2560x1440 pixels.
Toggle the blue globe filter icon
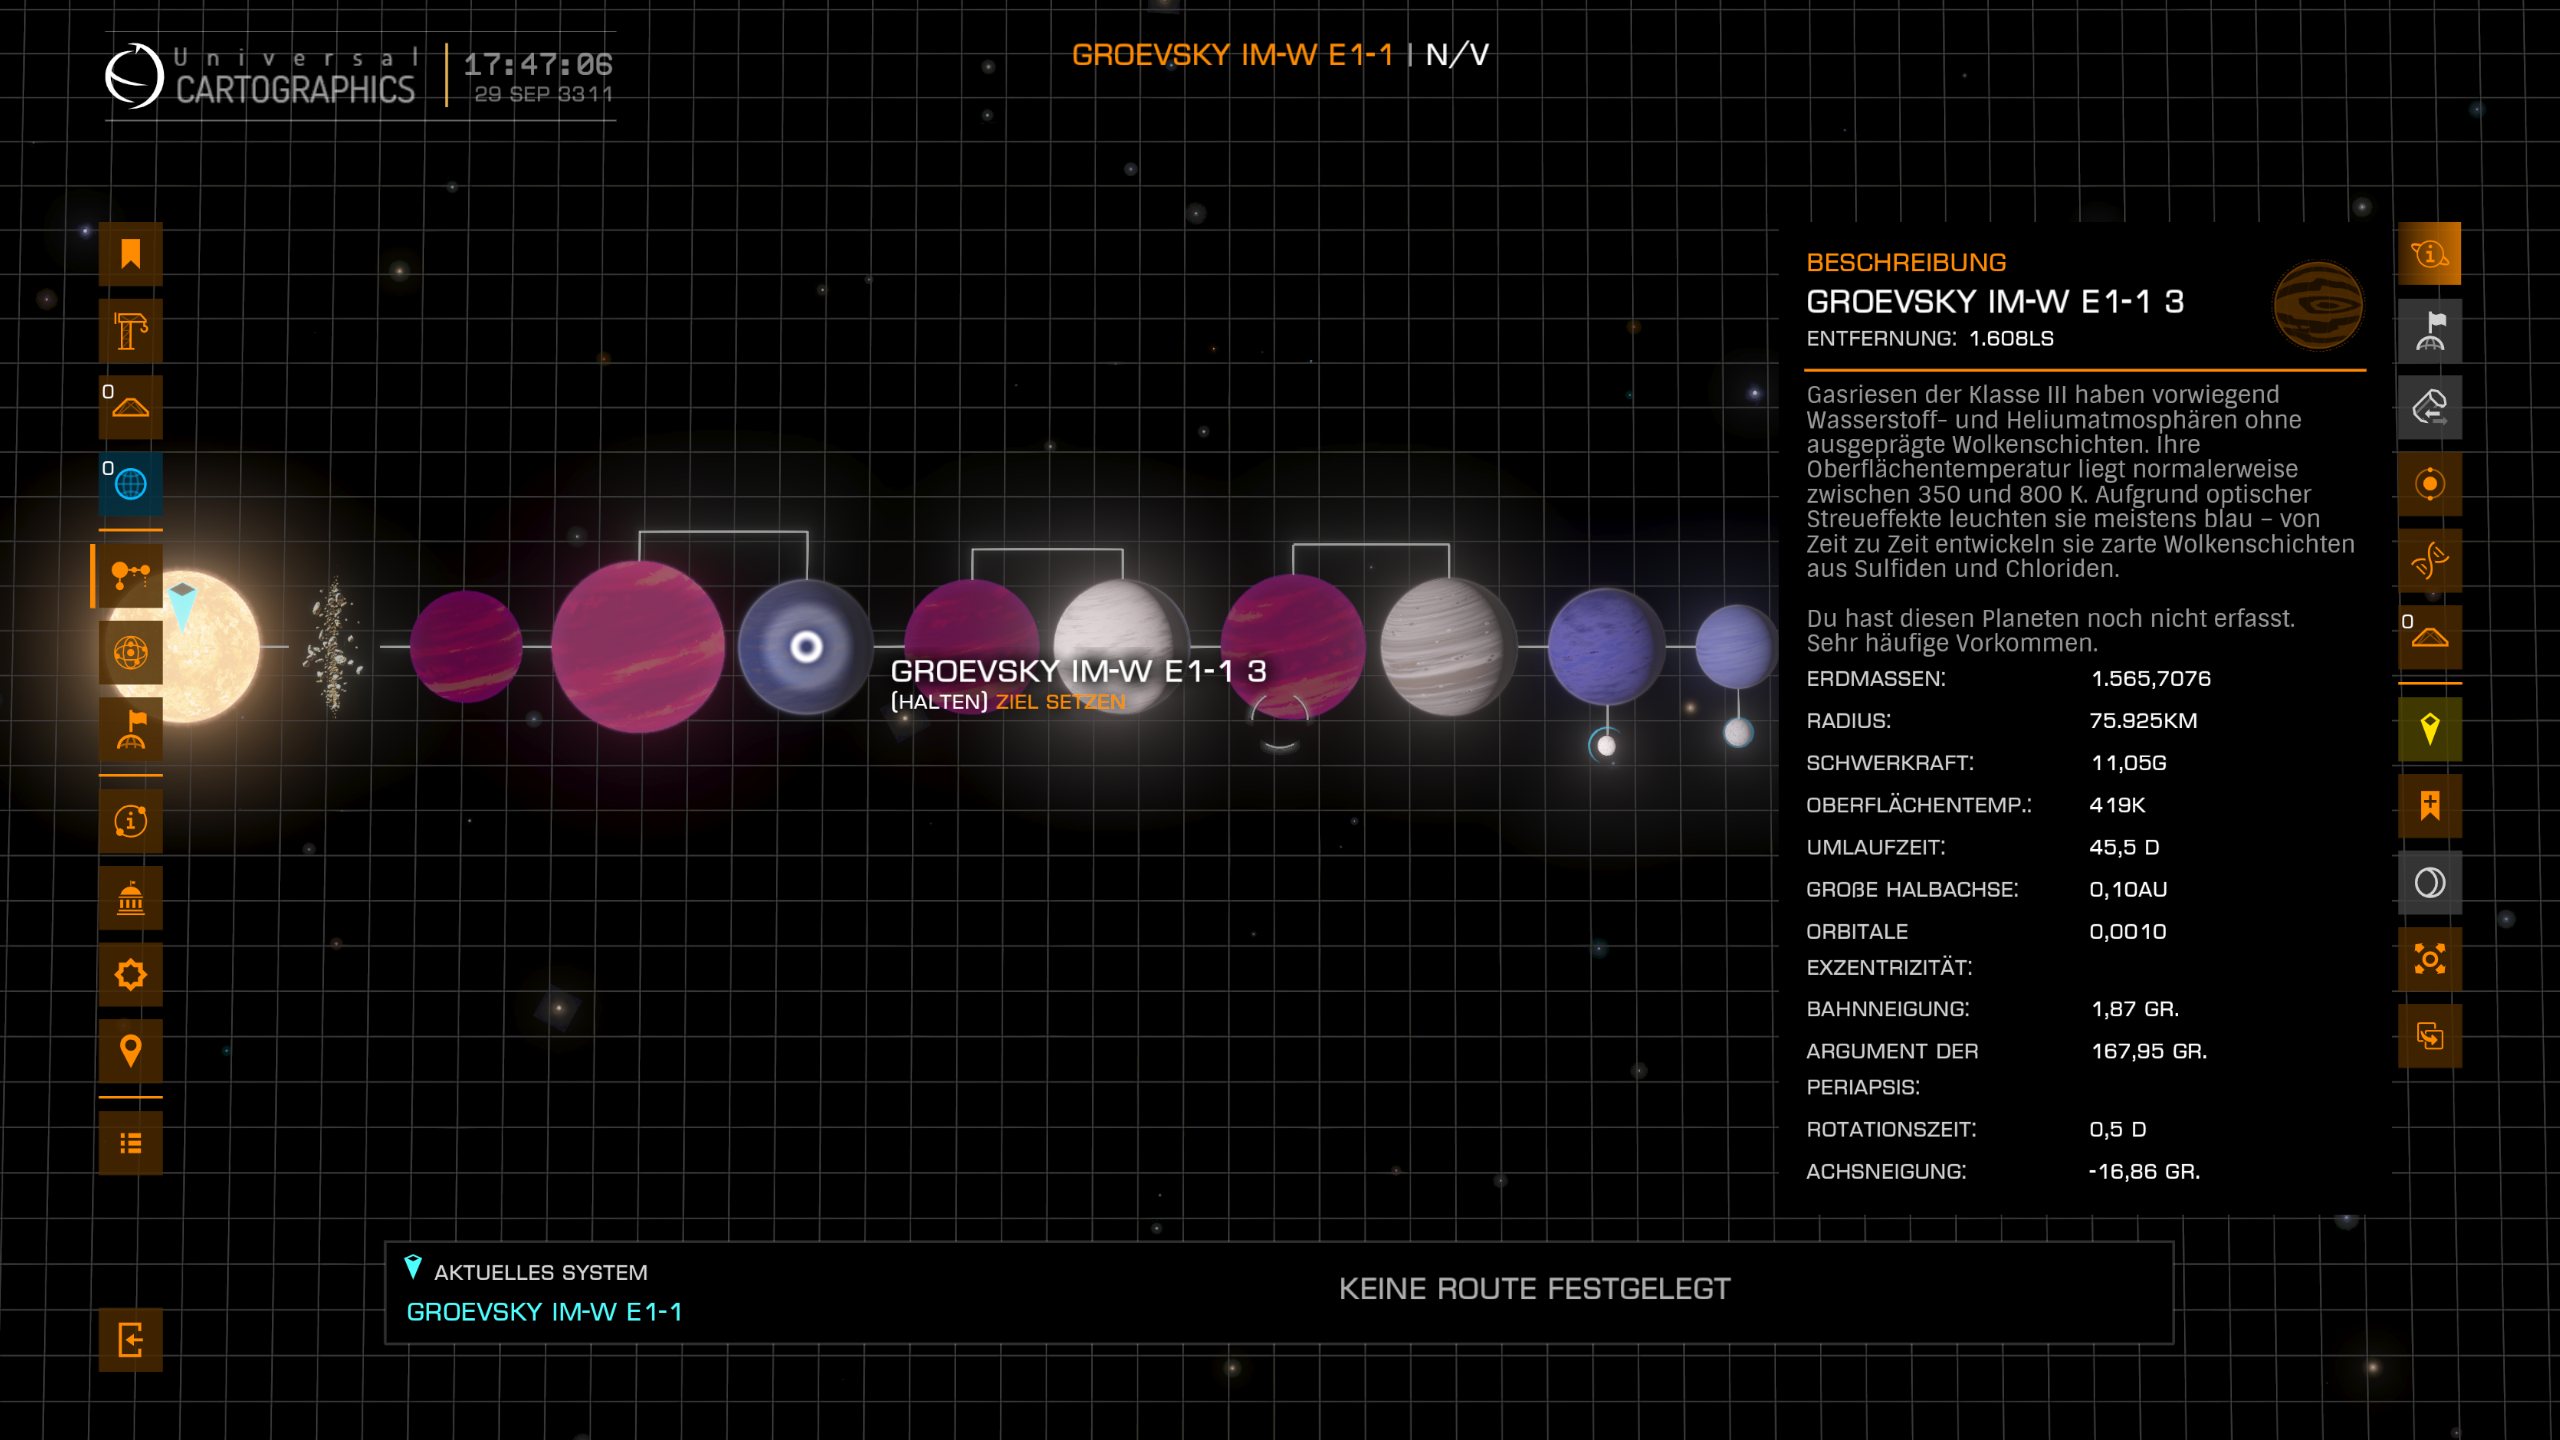point(130,484)
